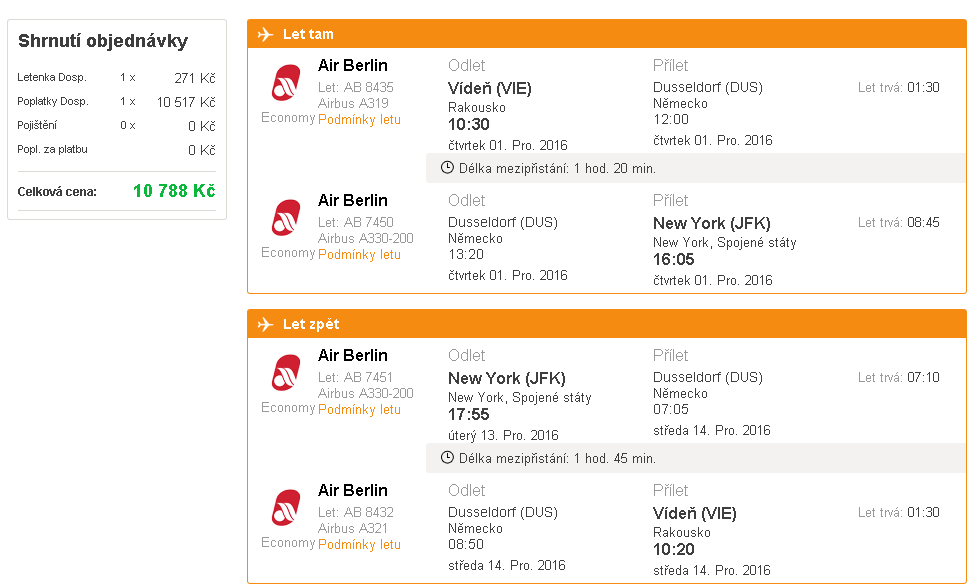The height and width of the screenshot is (588, 975).
Task: Click the Air Berlin logo for flight AB 7451
Action: [286, 372]
